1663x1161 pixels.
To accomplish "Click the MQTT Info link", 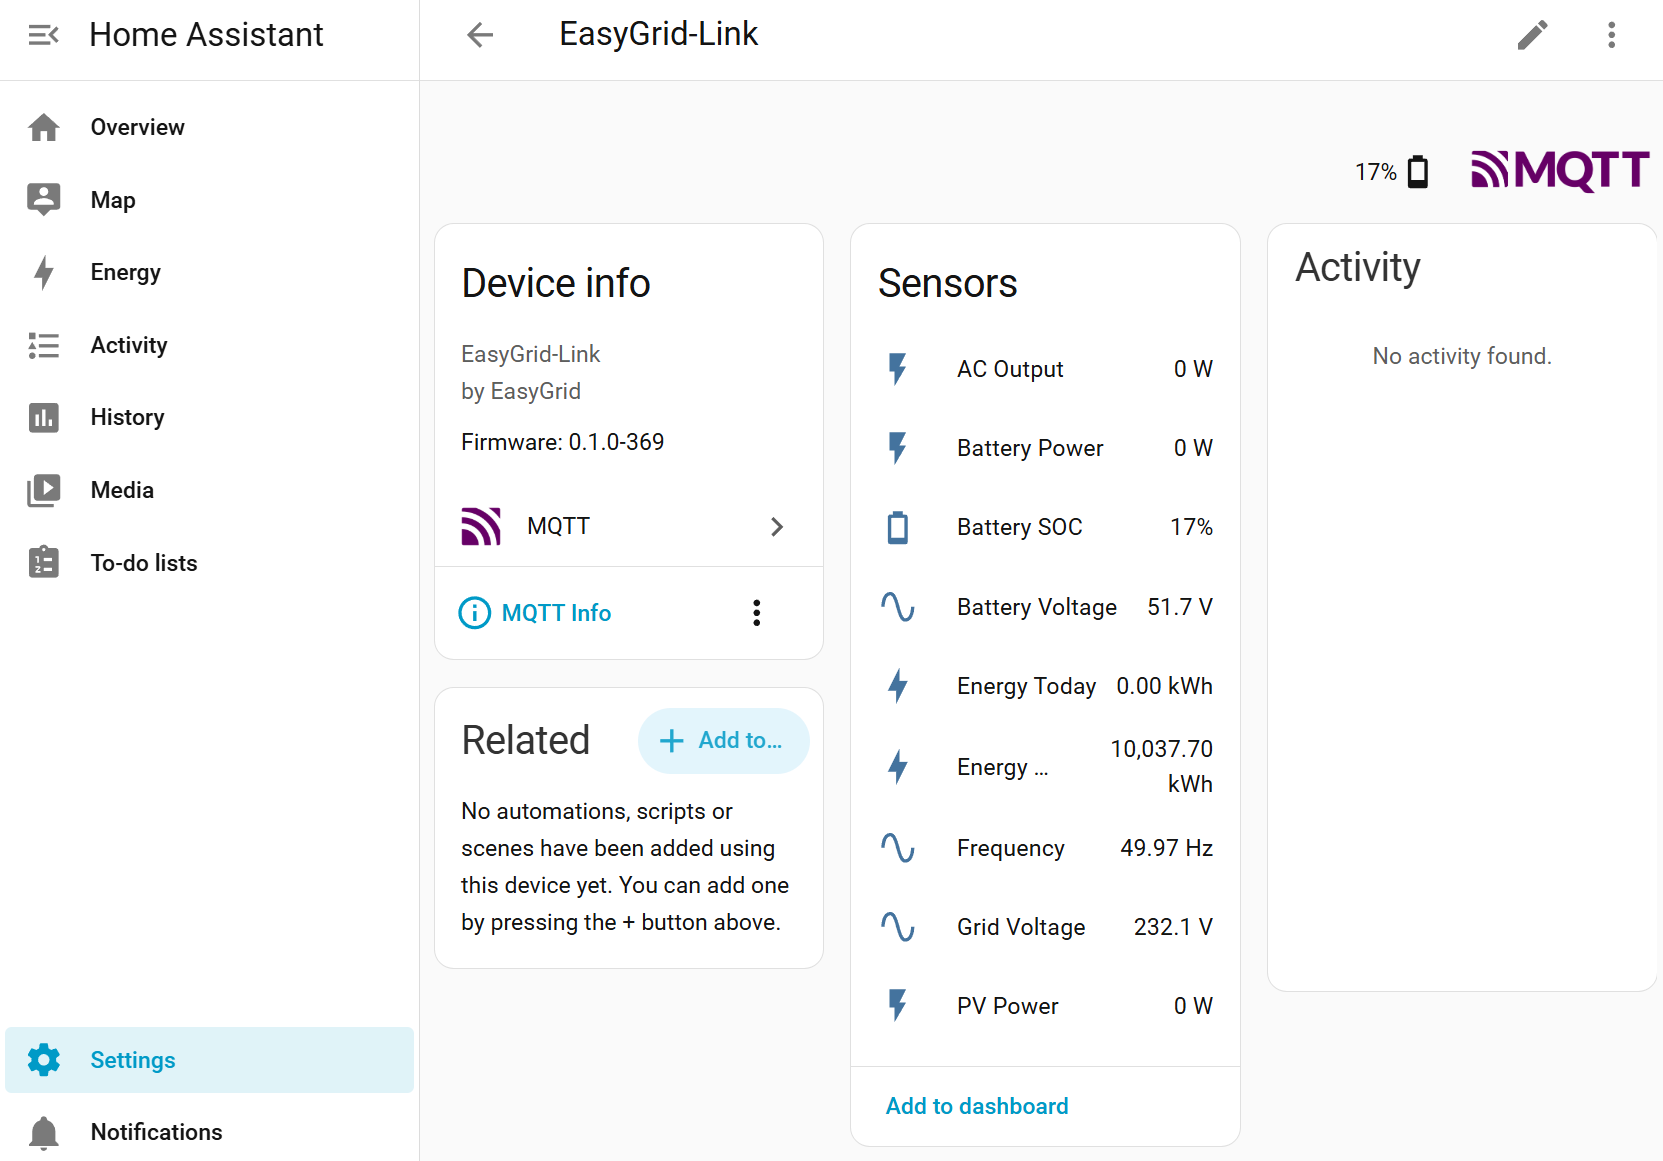I will tap(556, 612).
